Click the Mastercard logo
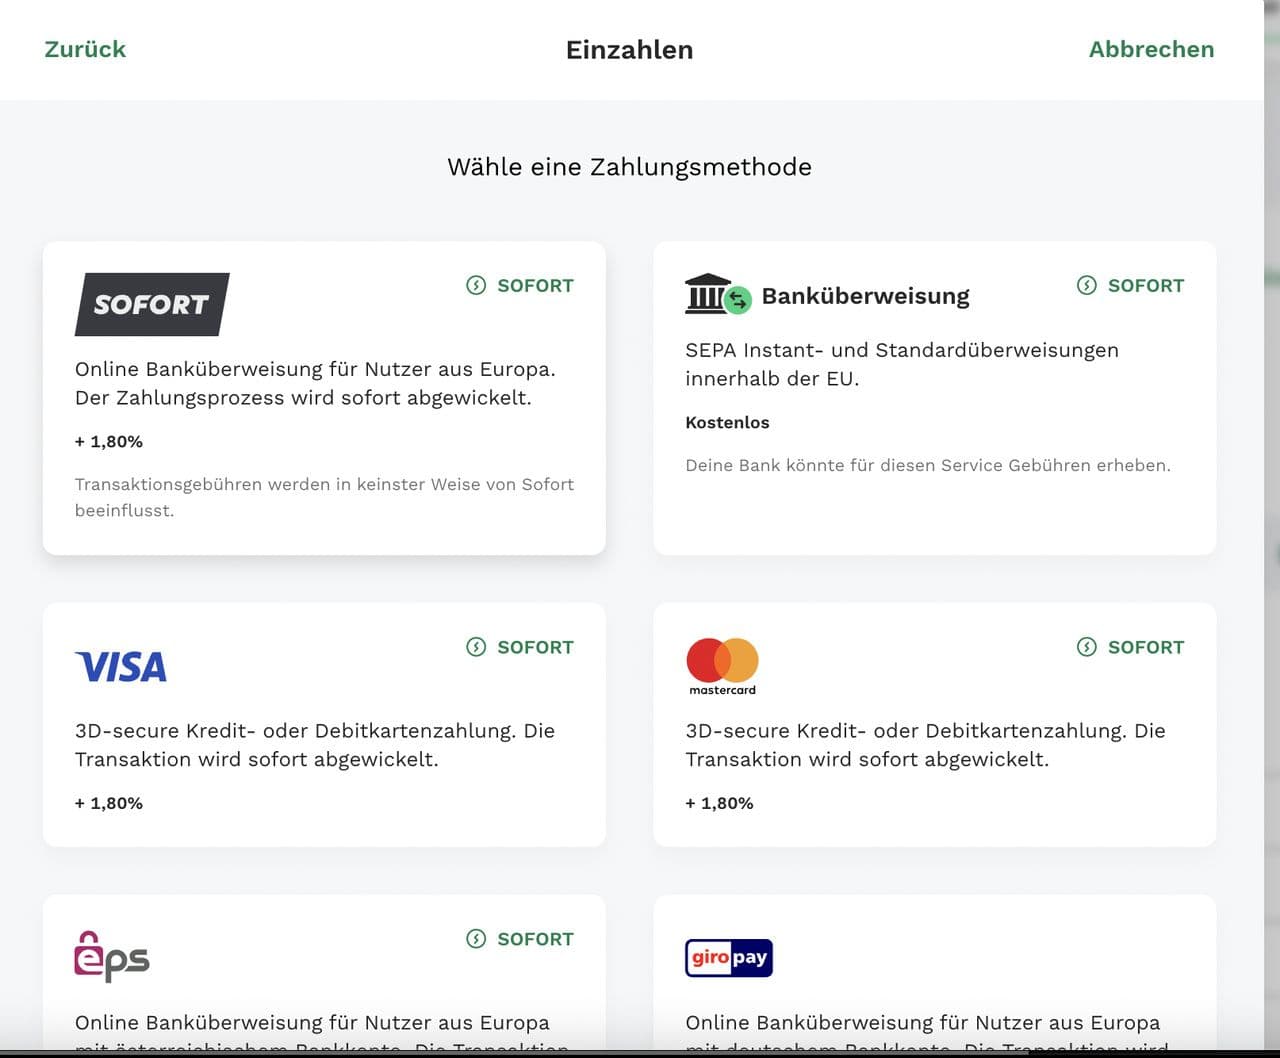The width and height of the screenshot is (1280, 1058). [722, 666]
